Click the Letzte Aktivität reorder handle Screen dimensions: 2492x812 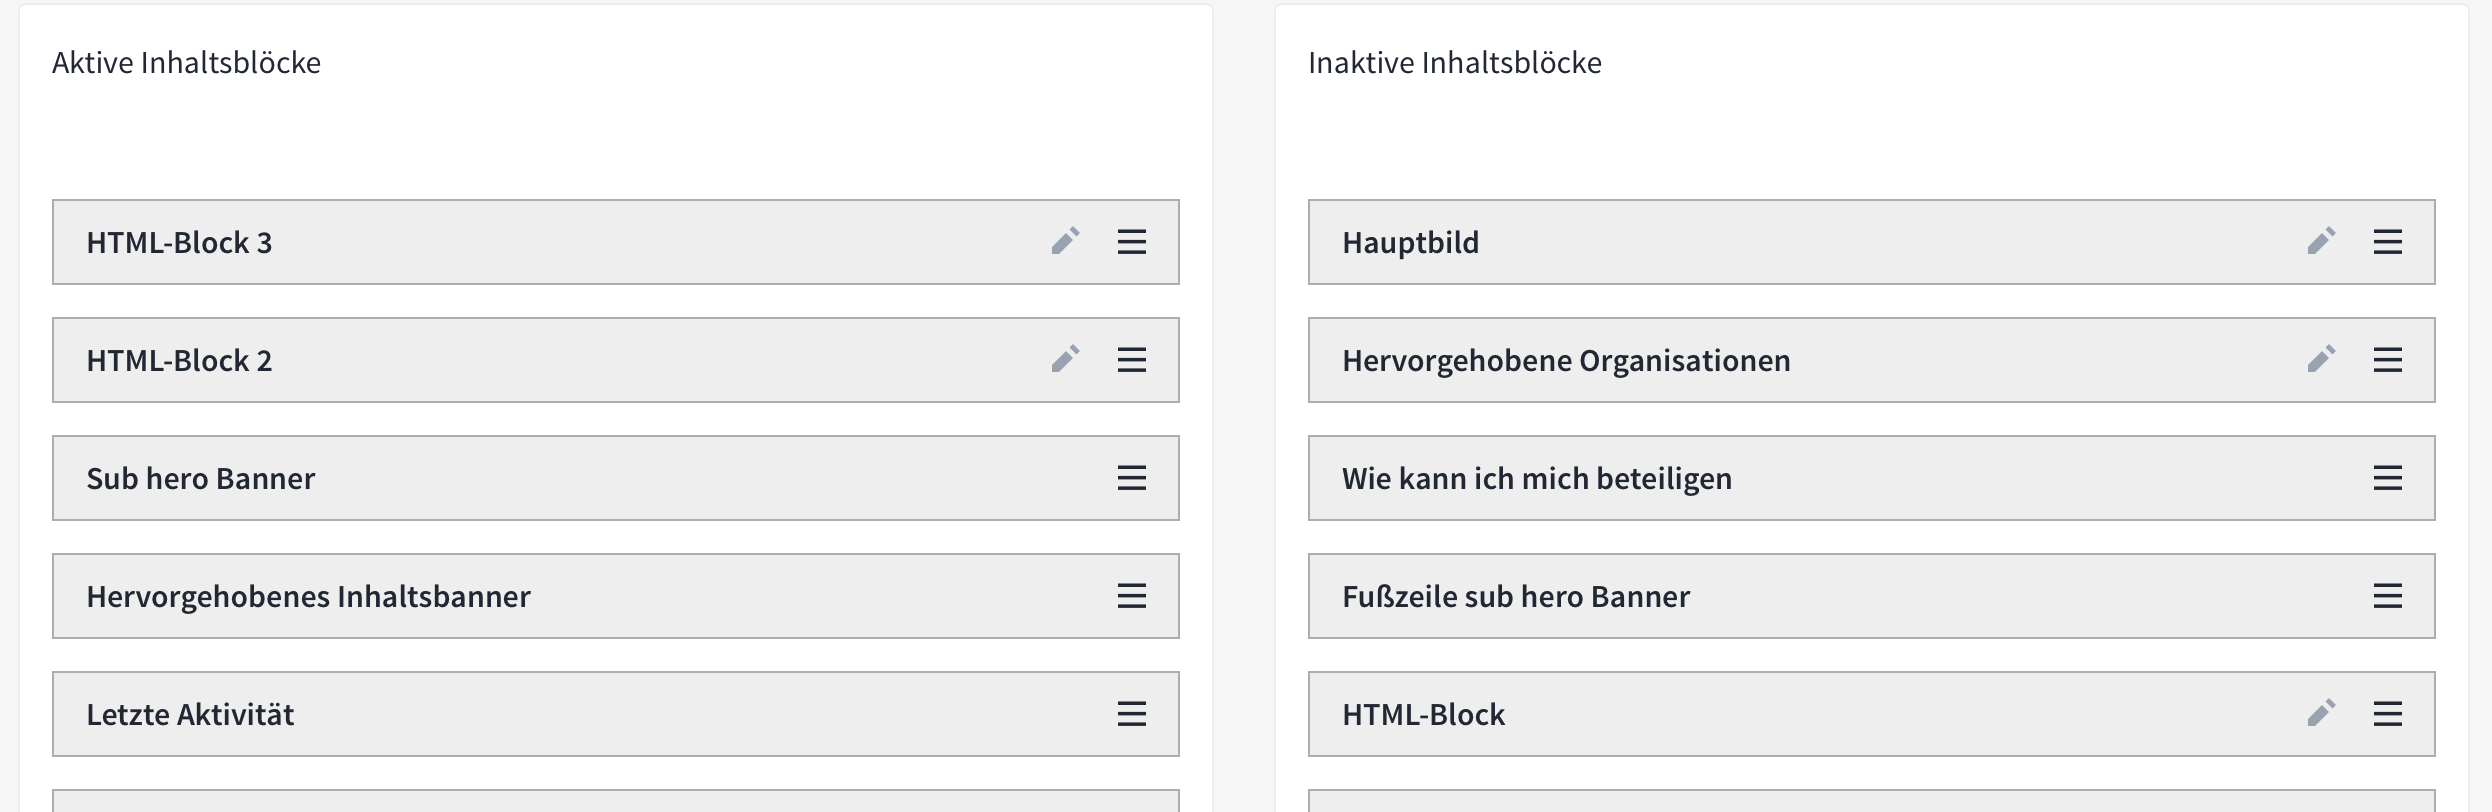coord(1132,714)
